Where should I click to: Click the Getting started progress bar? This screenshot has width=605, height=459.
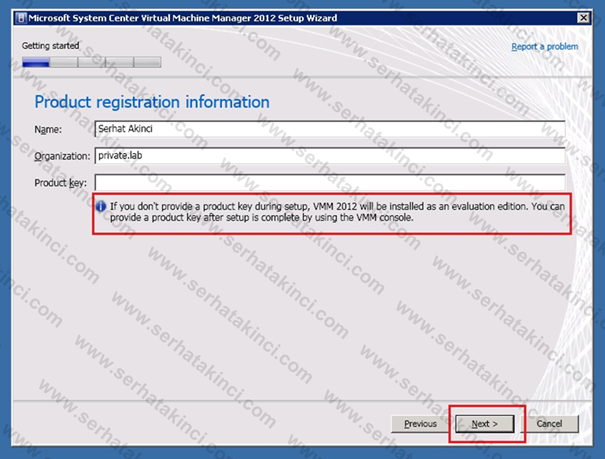(91, 62)
